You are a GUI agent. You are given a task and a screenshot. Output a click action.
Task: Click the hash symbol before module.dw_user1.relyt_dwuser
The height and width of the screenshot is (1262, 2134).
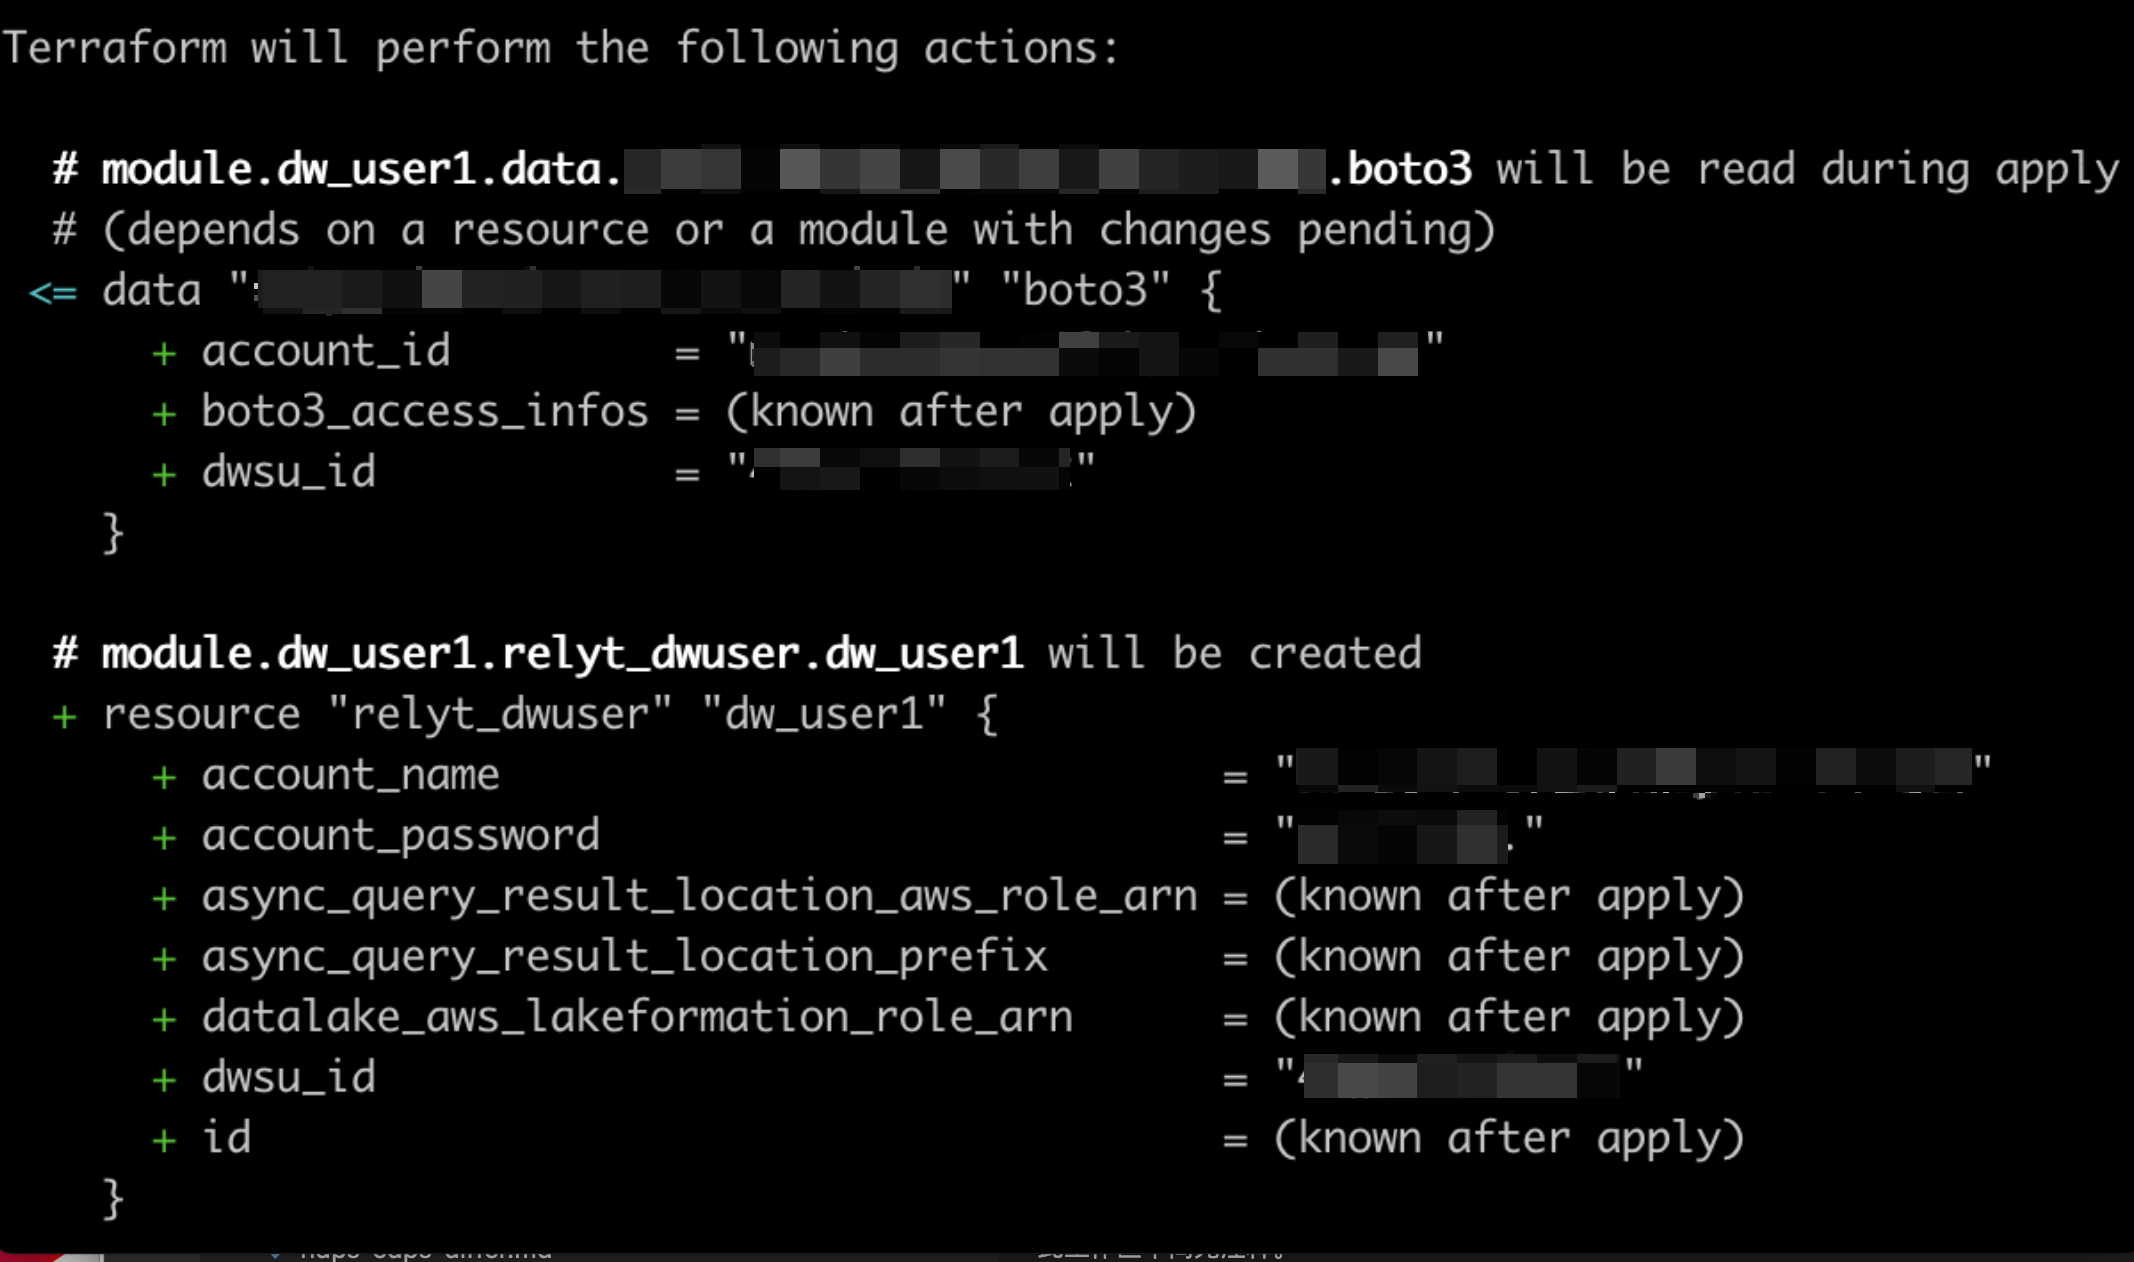[x=65, y=654]
